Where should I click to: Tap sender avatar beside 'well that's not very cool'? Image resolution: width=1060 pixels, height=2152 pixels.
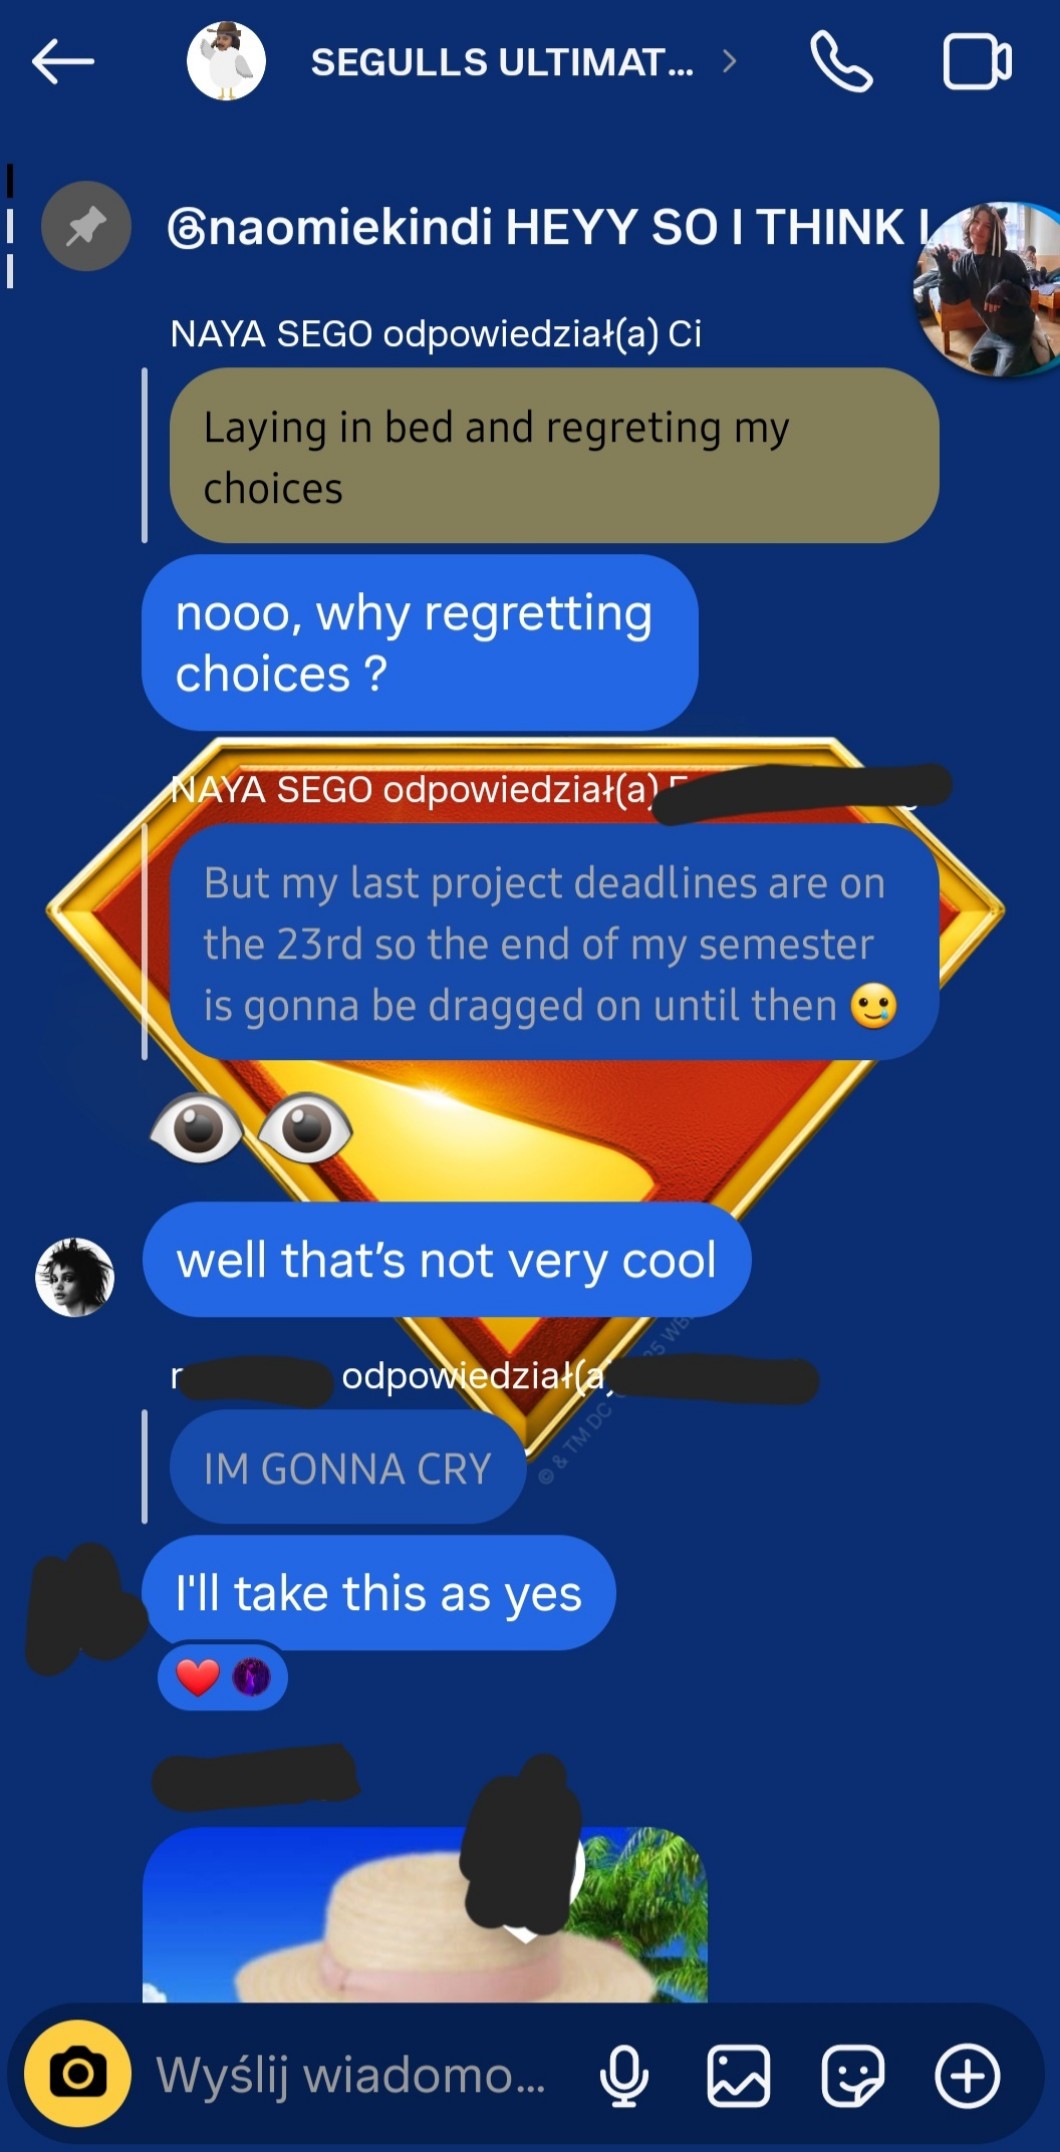75,1277
